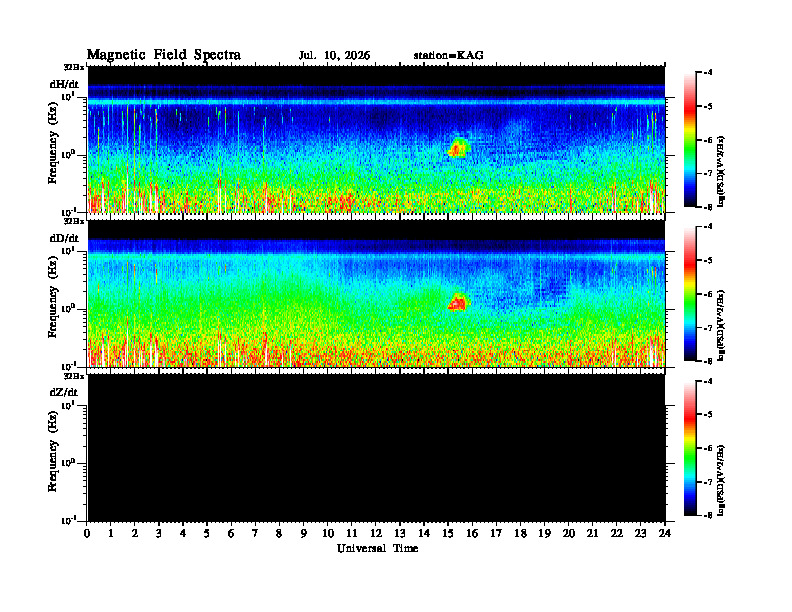792x612 pixels.
Task: Click the dZ/dt panel color bar
Action: pos(689,448)
